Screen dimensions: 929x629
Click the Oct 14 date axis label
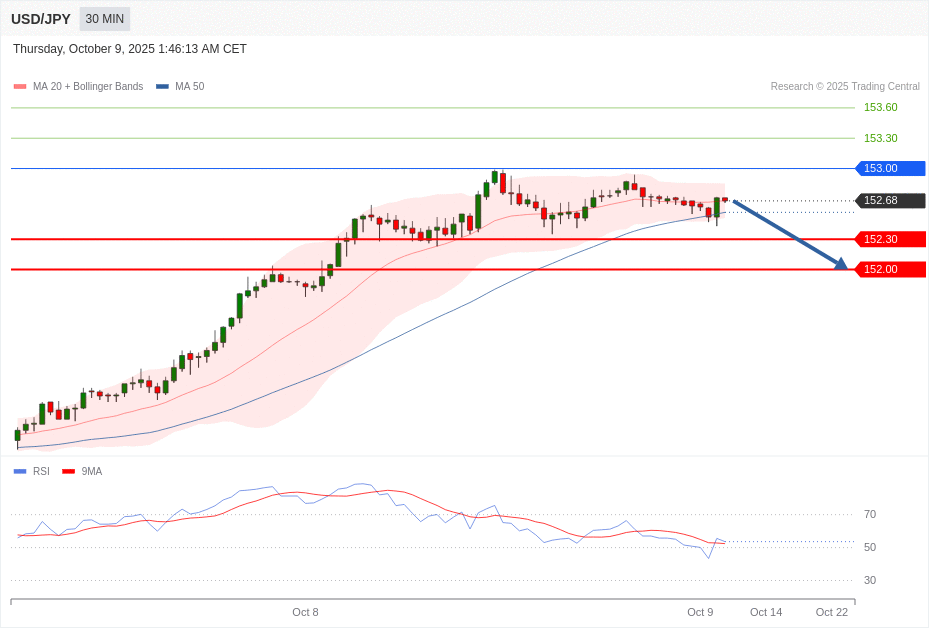[766, 612]
